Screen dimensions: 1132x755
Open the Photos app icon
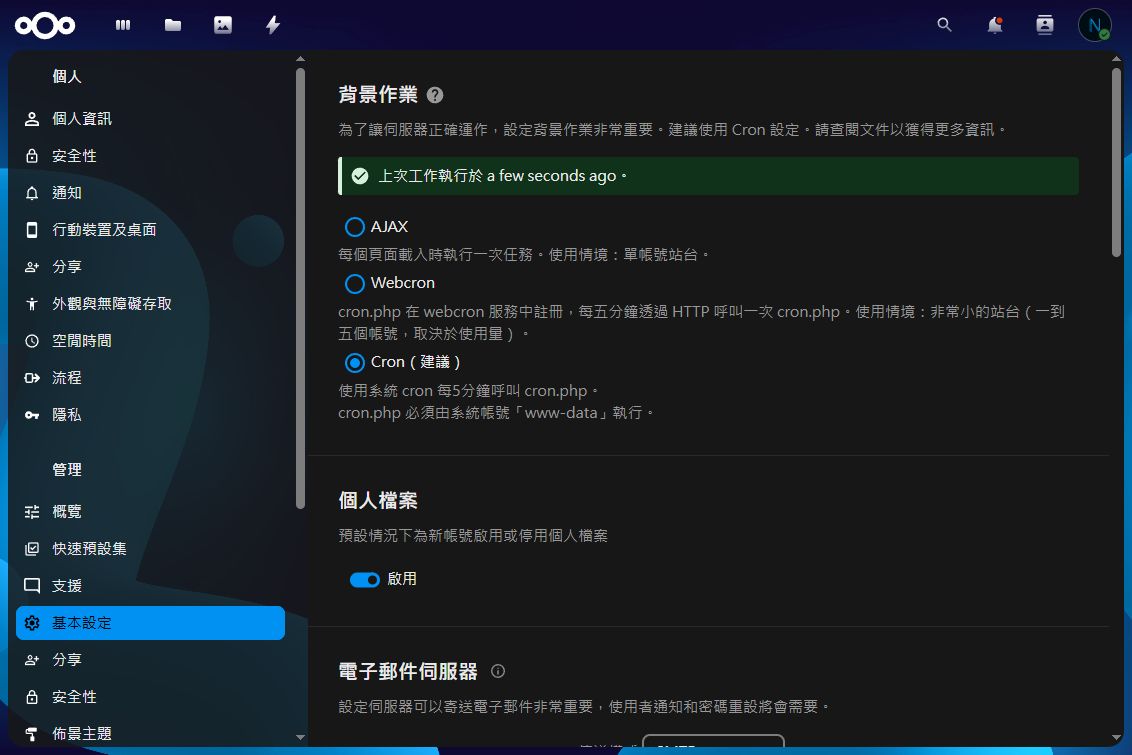(223, 25)
